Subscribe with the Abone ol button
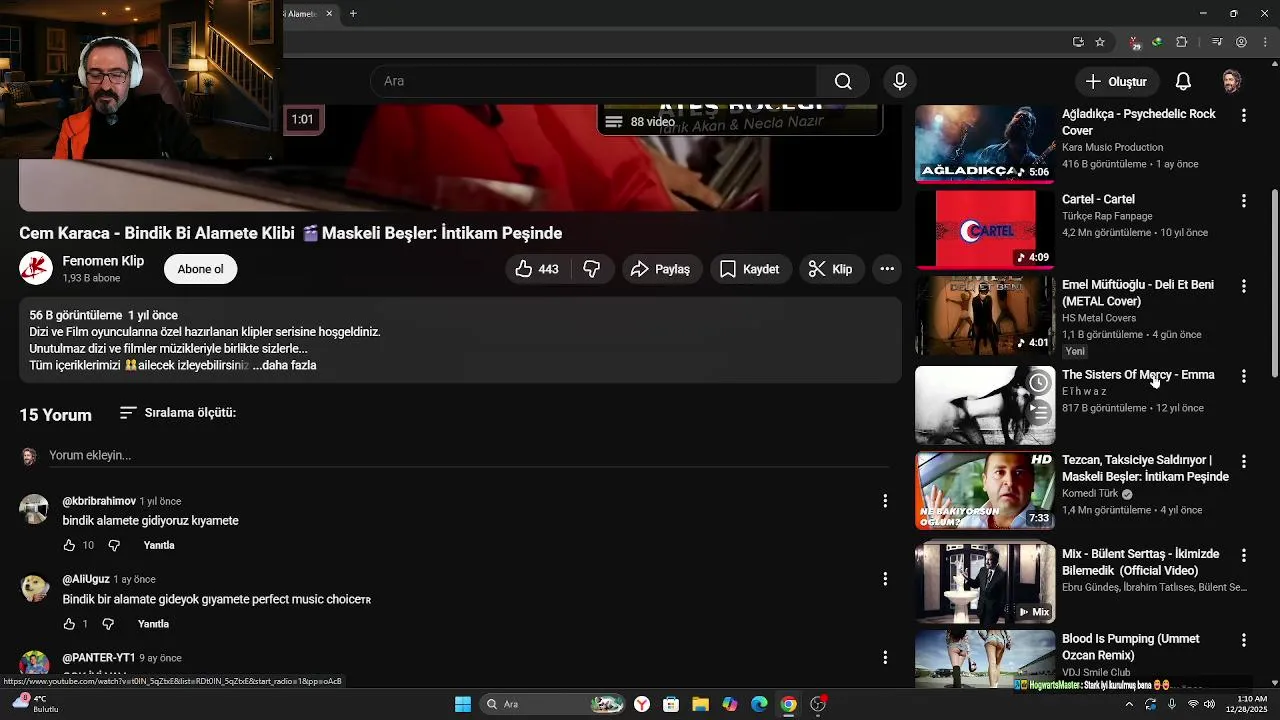Viewport: 1280px width, 720px height. click(x=200, y=269)
